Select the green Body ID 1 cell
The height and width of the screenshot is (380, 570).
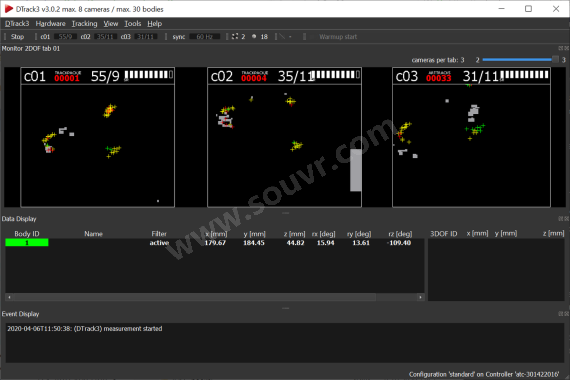[27, 243]
